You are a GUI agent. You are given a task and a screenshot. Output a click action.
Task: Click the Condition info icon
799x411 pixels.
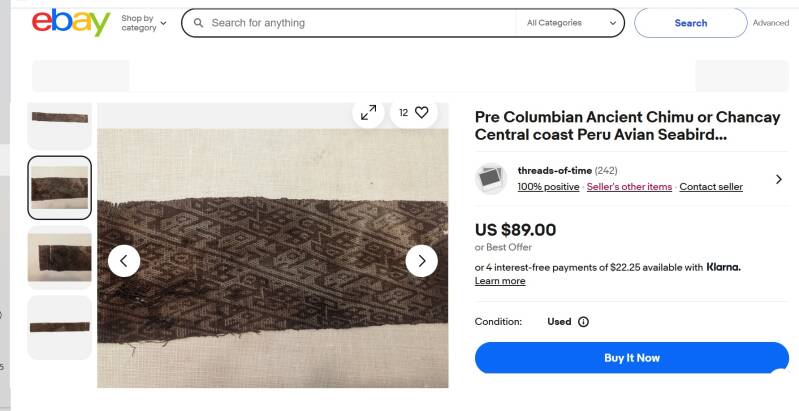[x=583, y=322]
